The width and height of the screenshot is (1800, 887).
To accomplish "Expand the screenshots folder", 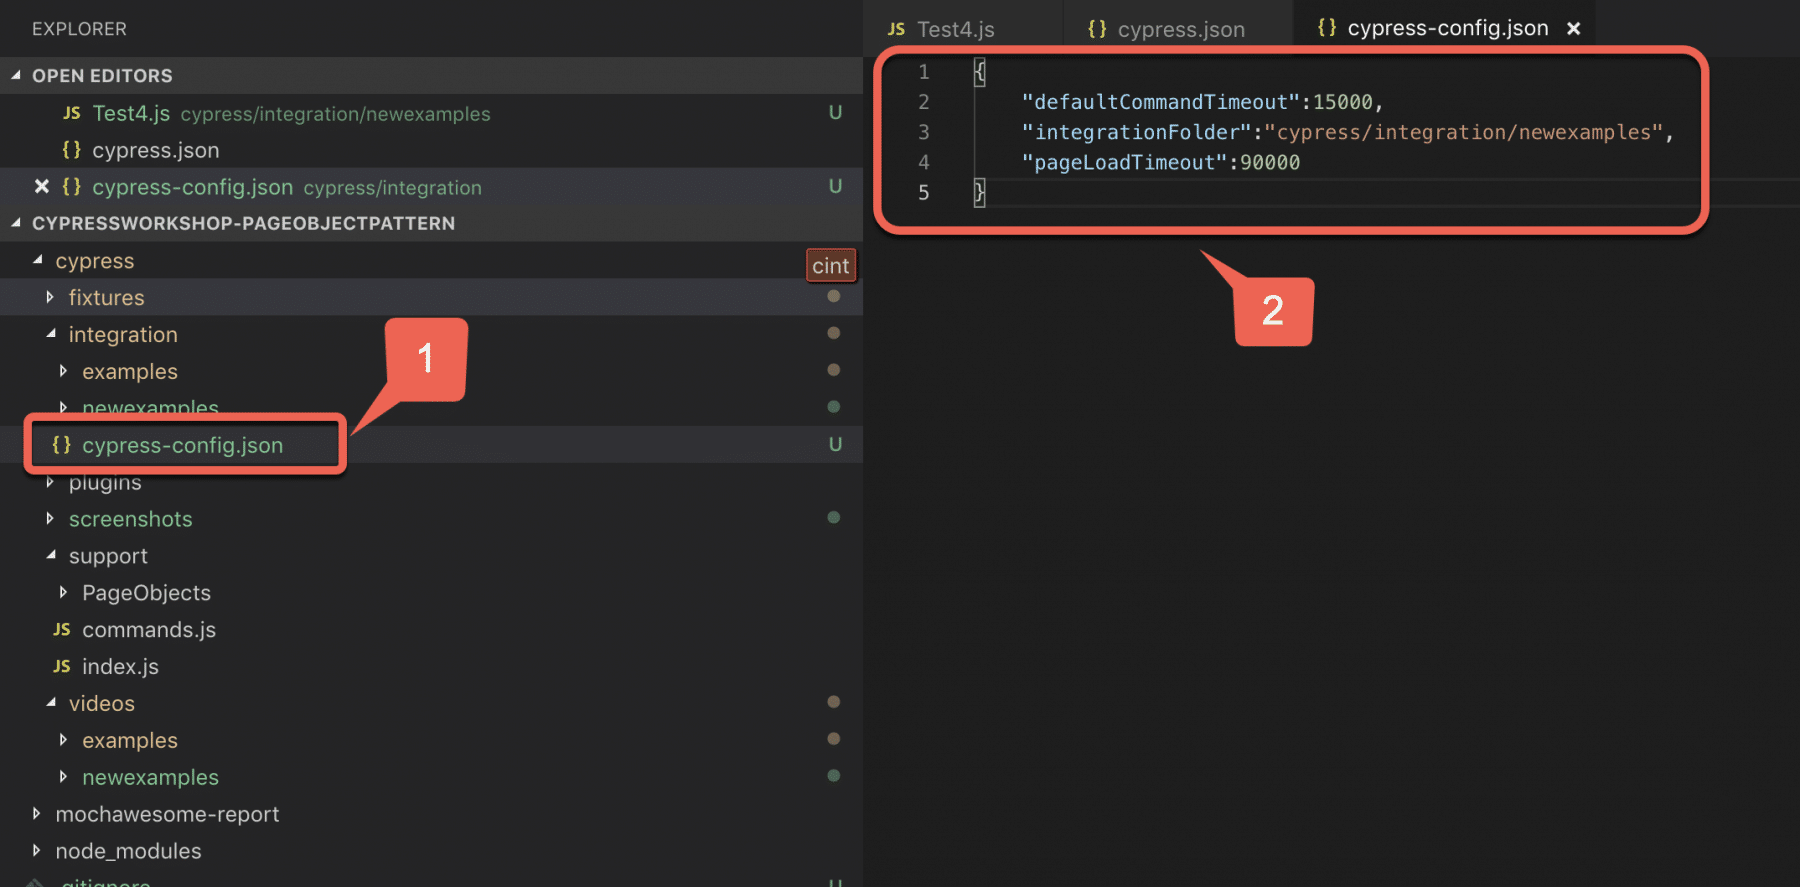I will [x=50, y=518].
